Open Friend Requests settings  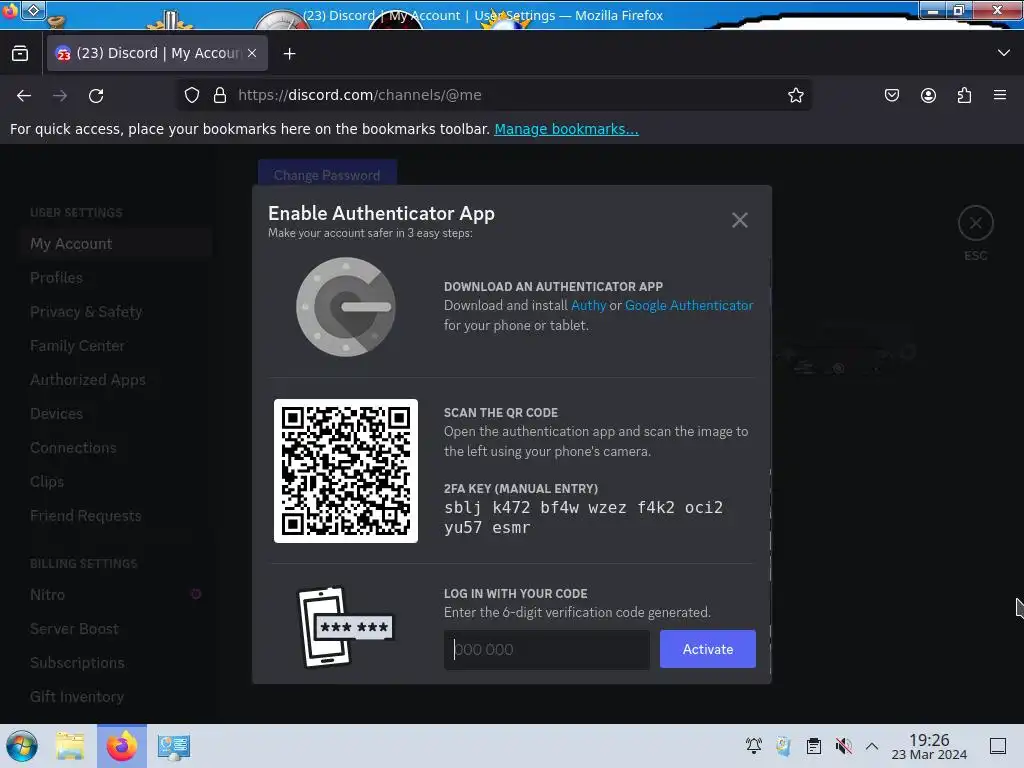[115, 515]
